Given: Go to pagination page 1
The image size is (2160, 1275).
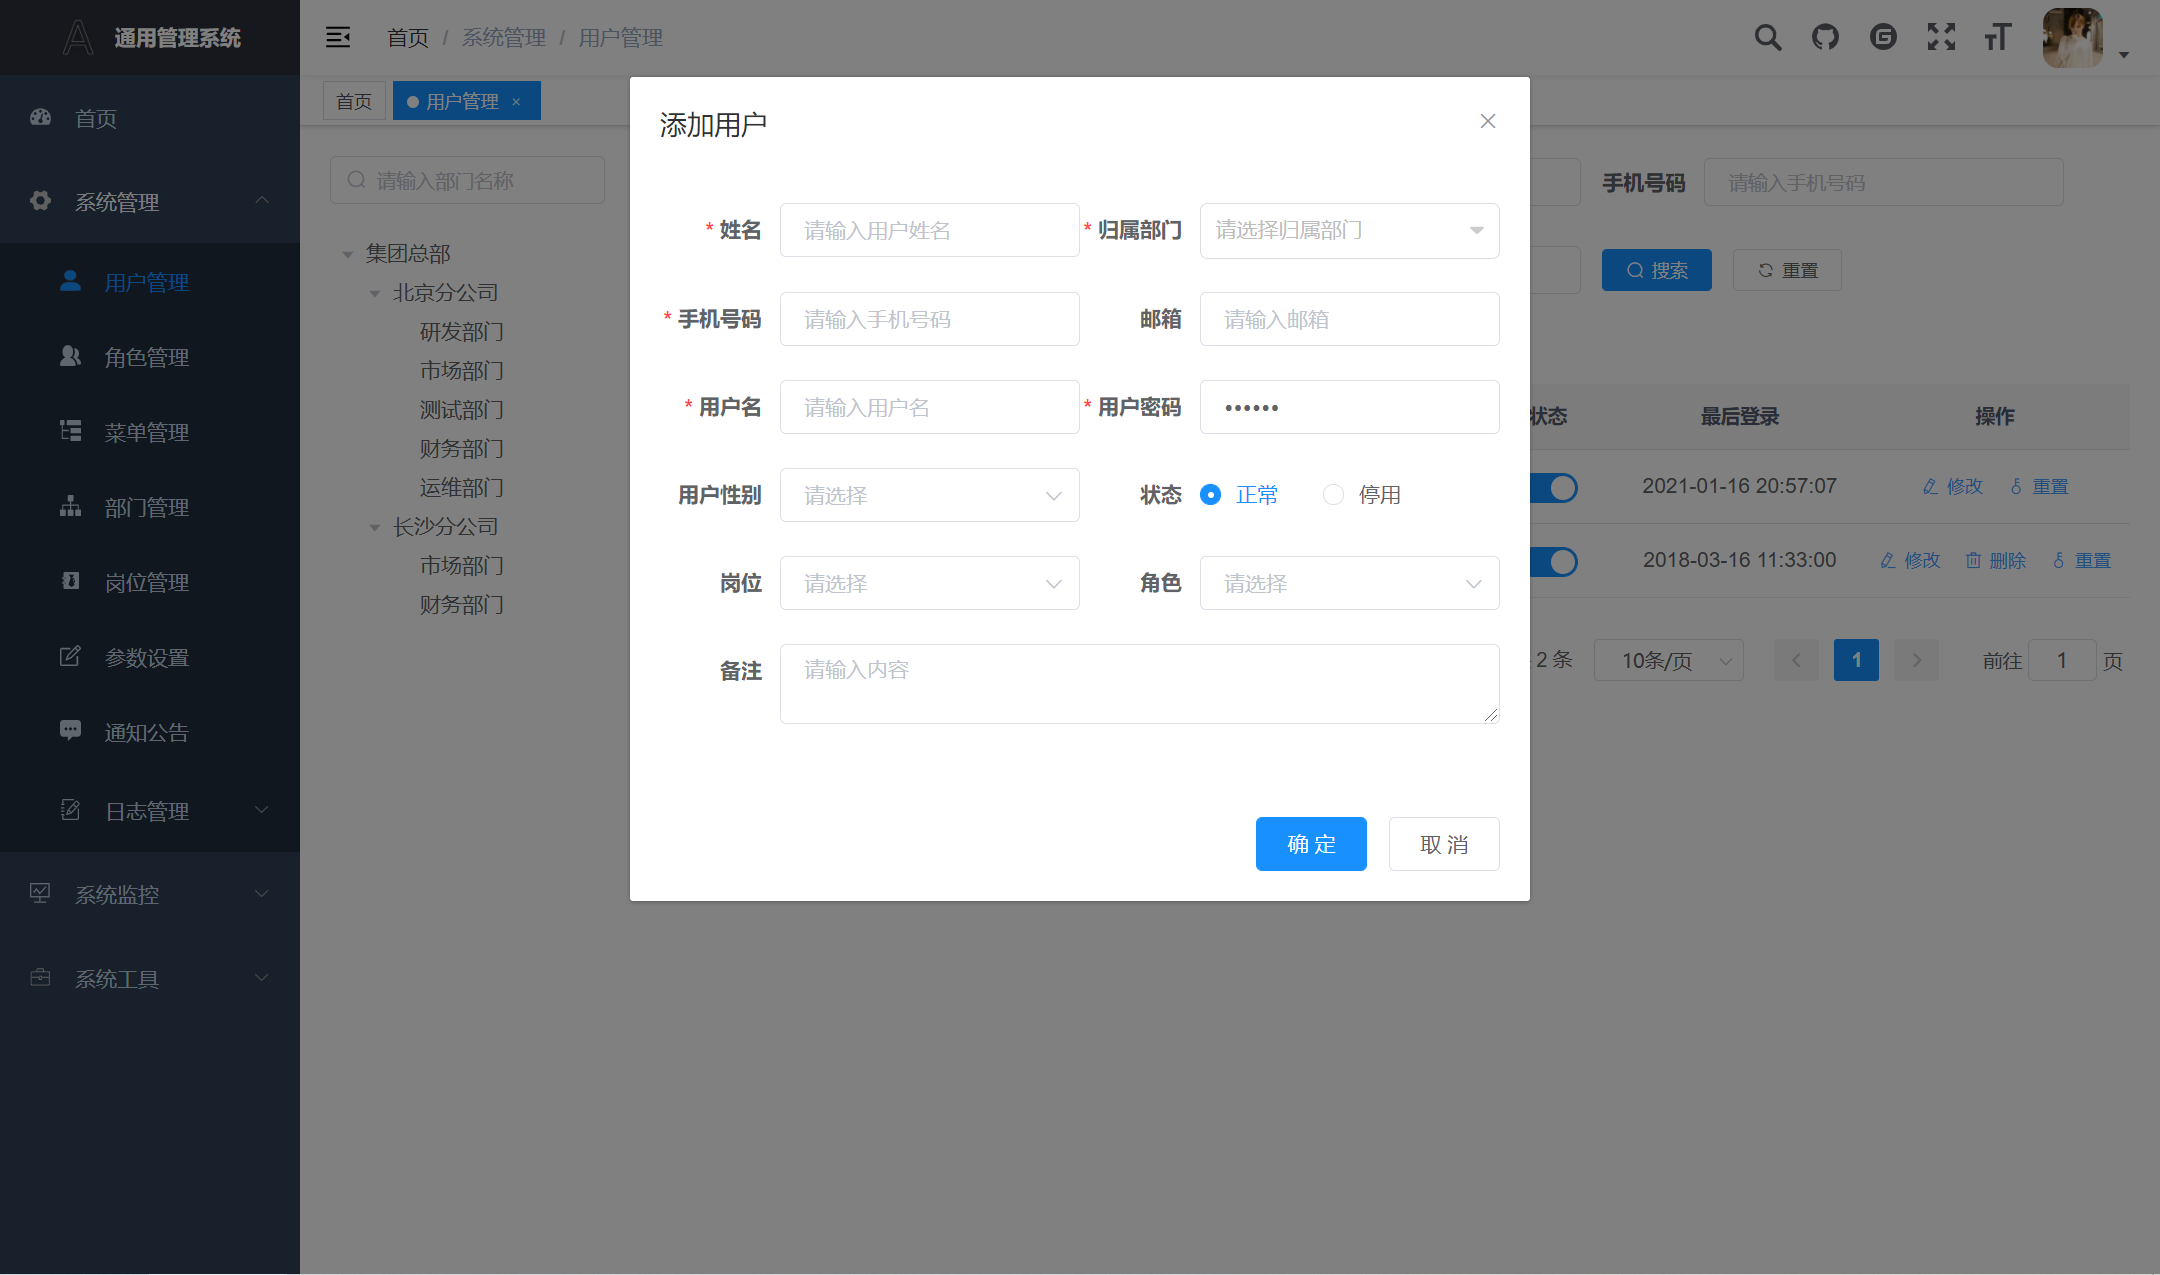Looking at the screenshot, I should (x=1856, y=660).
